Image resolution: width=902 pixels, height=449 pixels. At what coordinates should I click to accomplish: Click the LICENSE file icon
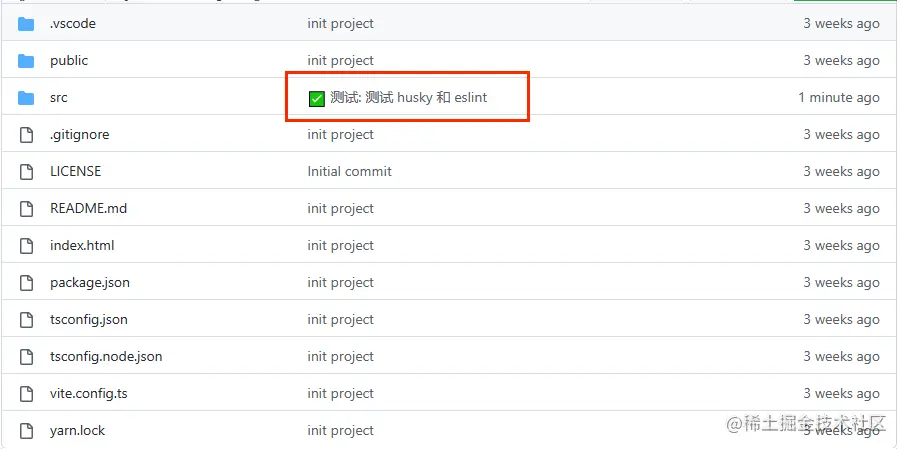(x=26, y=171)
